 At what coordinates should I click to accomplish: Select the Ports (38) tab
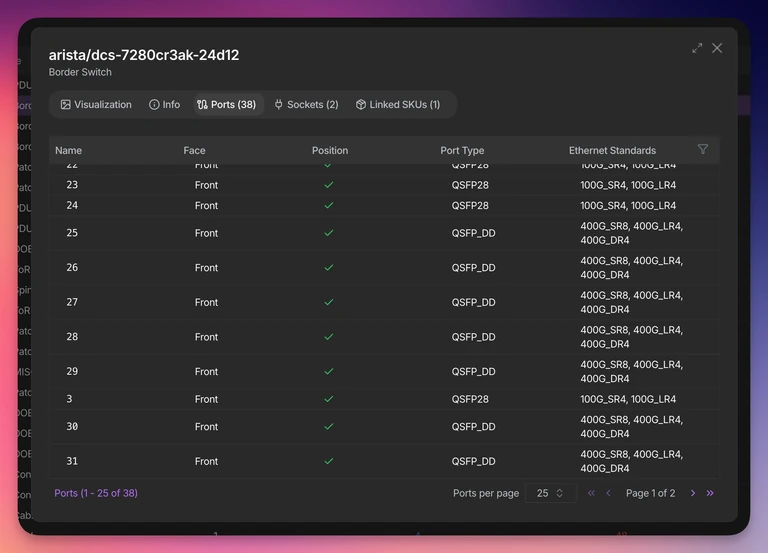pyautogui.click(x=227, y=104)
